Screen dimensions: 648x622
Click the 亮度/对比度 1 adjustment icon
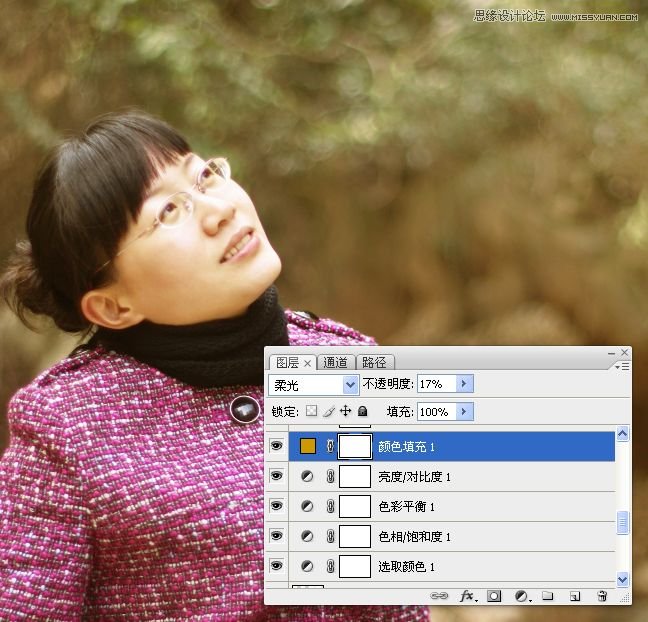click(x=307, y=477)
